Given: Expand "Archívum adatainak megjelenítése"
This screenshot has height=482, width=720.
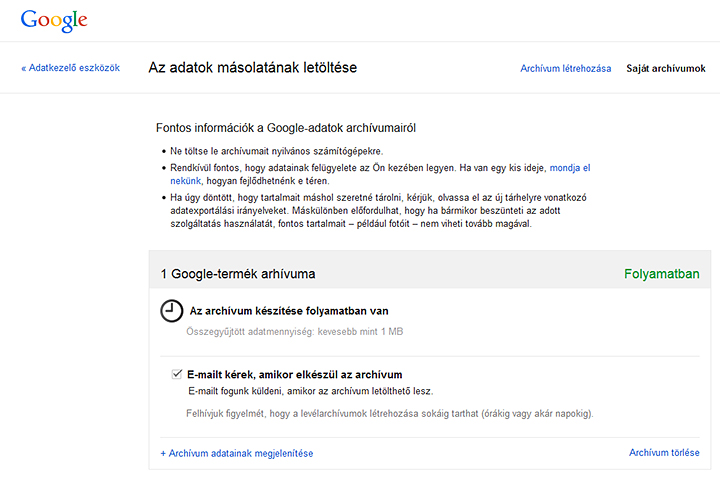Looking at the screenshot, I should pos(236,453).
